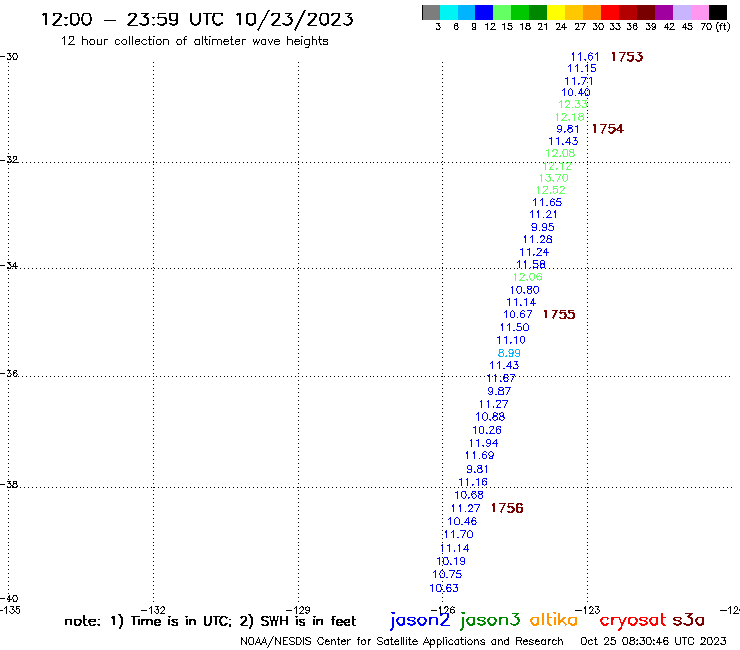Click the wave height value 11.50
Viewport: 740px width, 650px height.
515,328
